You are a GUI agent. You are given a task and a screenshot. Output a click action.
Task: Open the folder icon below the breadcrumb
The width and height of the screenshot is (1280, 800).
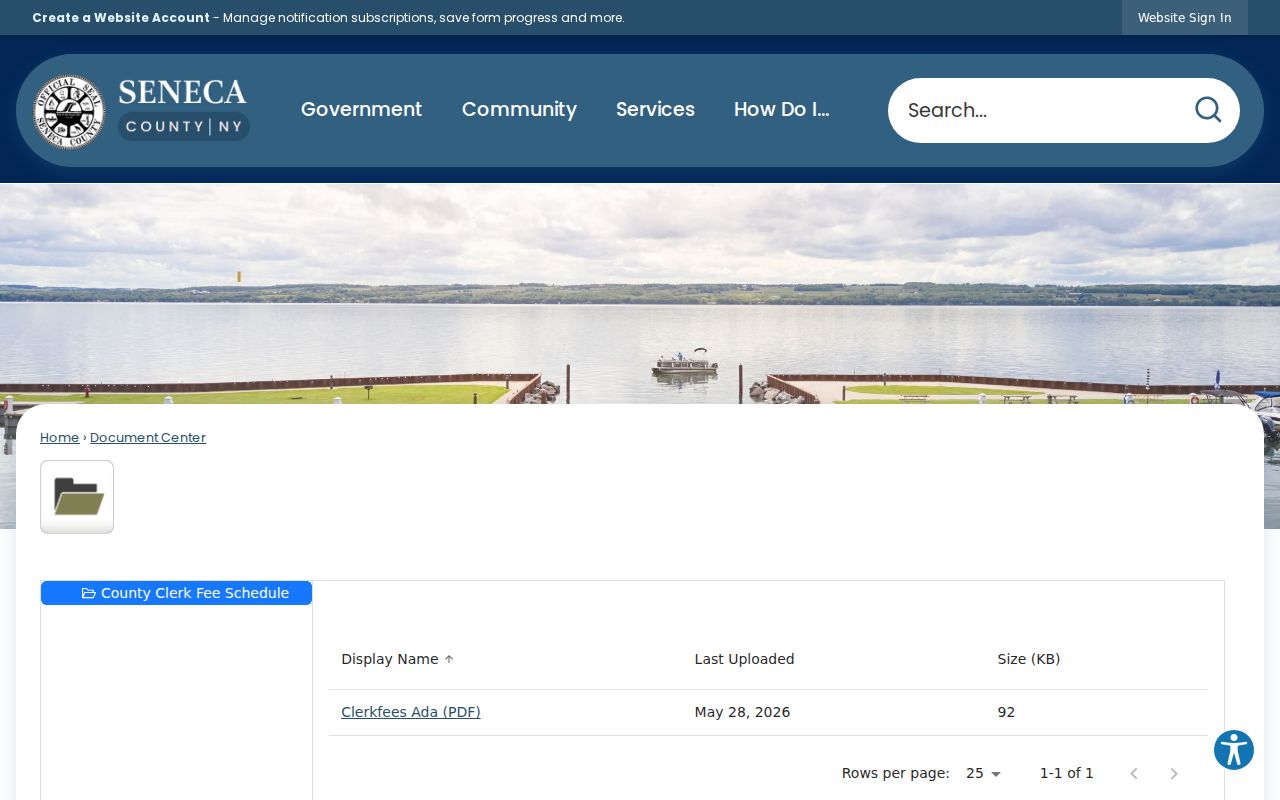click(x=77, y=497)
